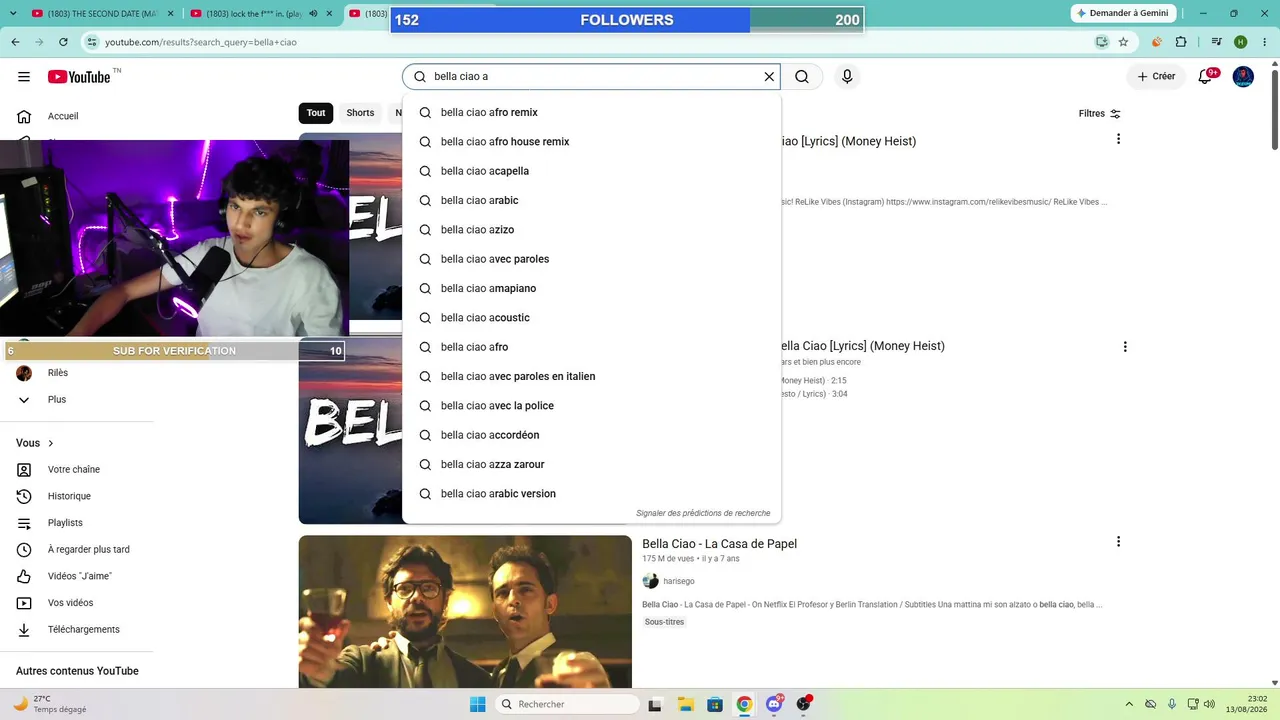This screenshot has width=1280, height=720.
Task: Choose suggestion 'bella ciao afro'
Action: tap(591, 347)
